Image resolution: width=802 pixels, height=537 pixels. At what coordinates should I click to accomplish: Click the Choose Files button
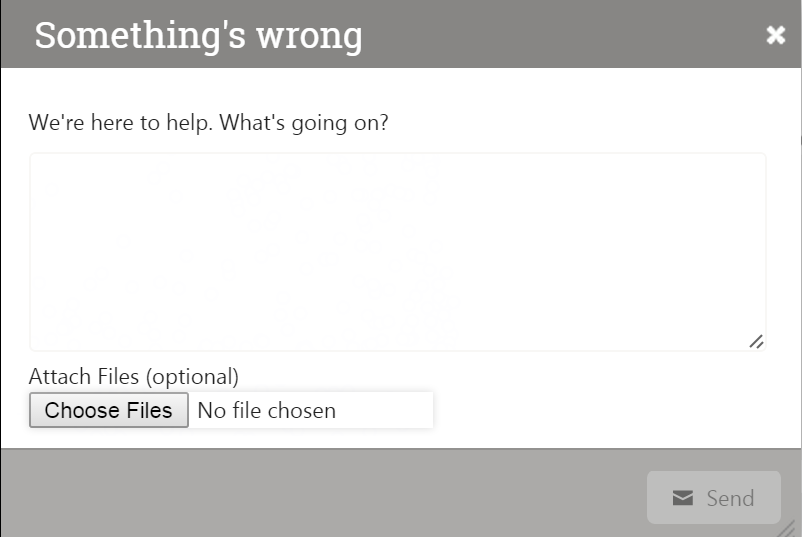[108, 410]
